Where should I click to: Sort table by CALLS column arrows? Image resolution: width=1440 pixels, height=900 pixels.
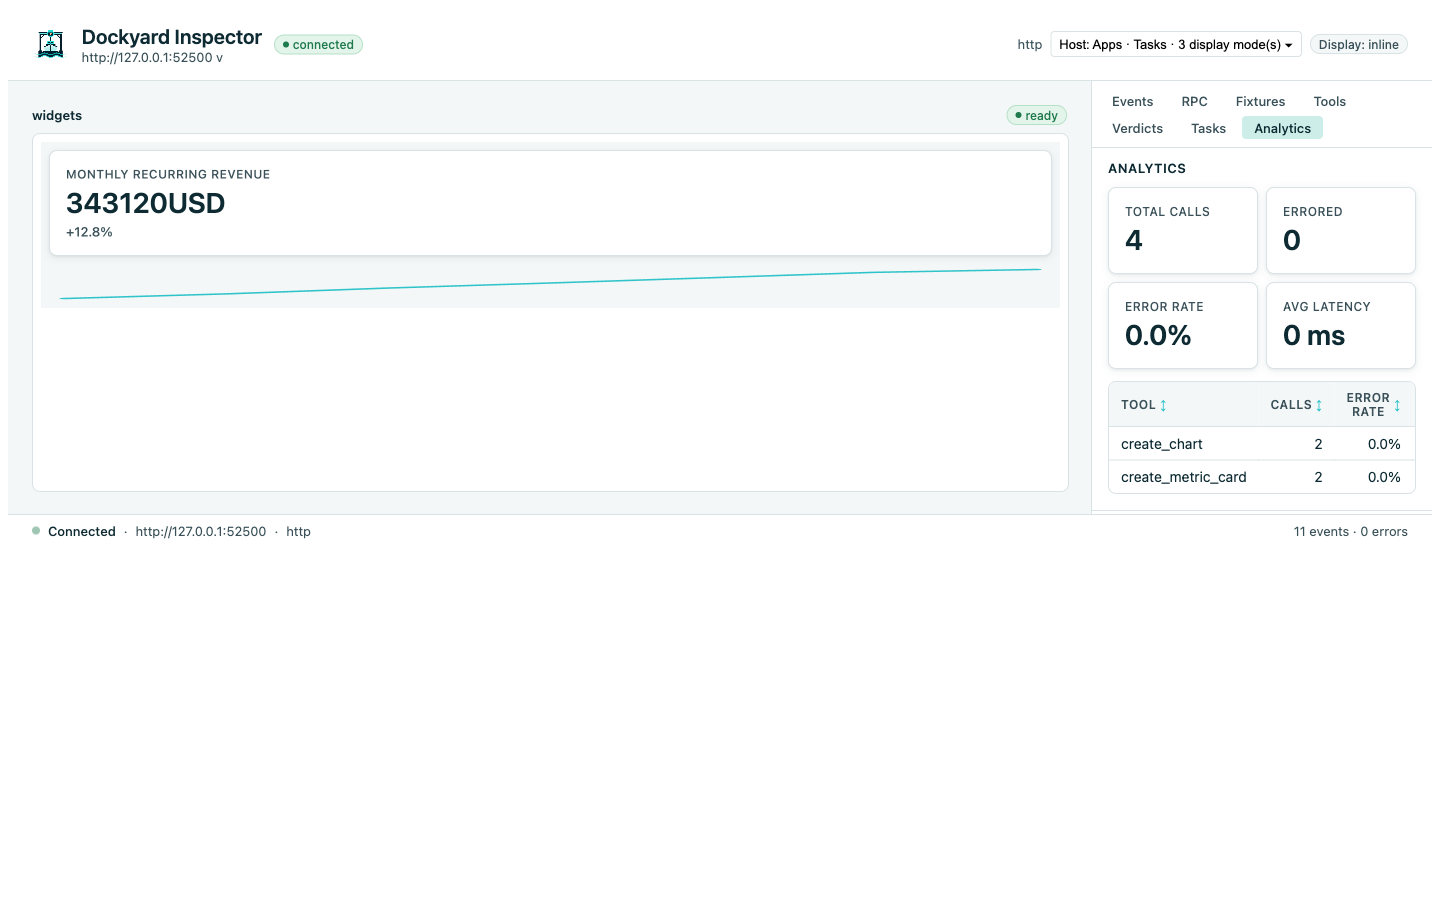[1319, 405]
